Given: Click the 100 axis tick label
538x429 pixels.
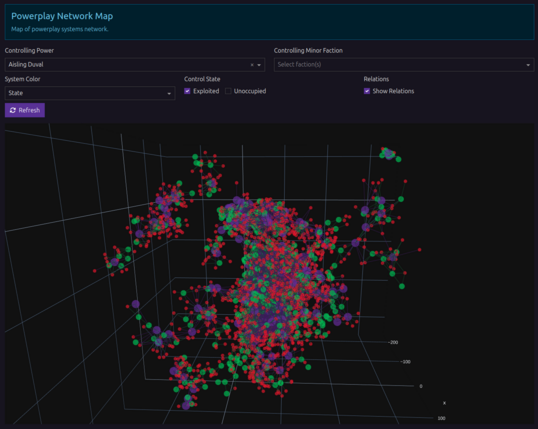Looking at the screenshot, I should click(x=441, y=418).
